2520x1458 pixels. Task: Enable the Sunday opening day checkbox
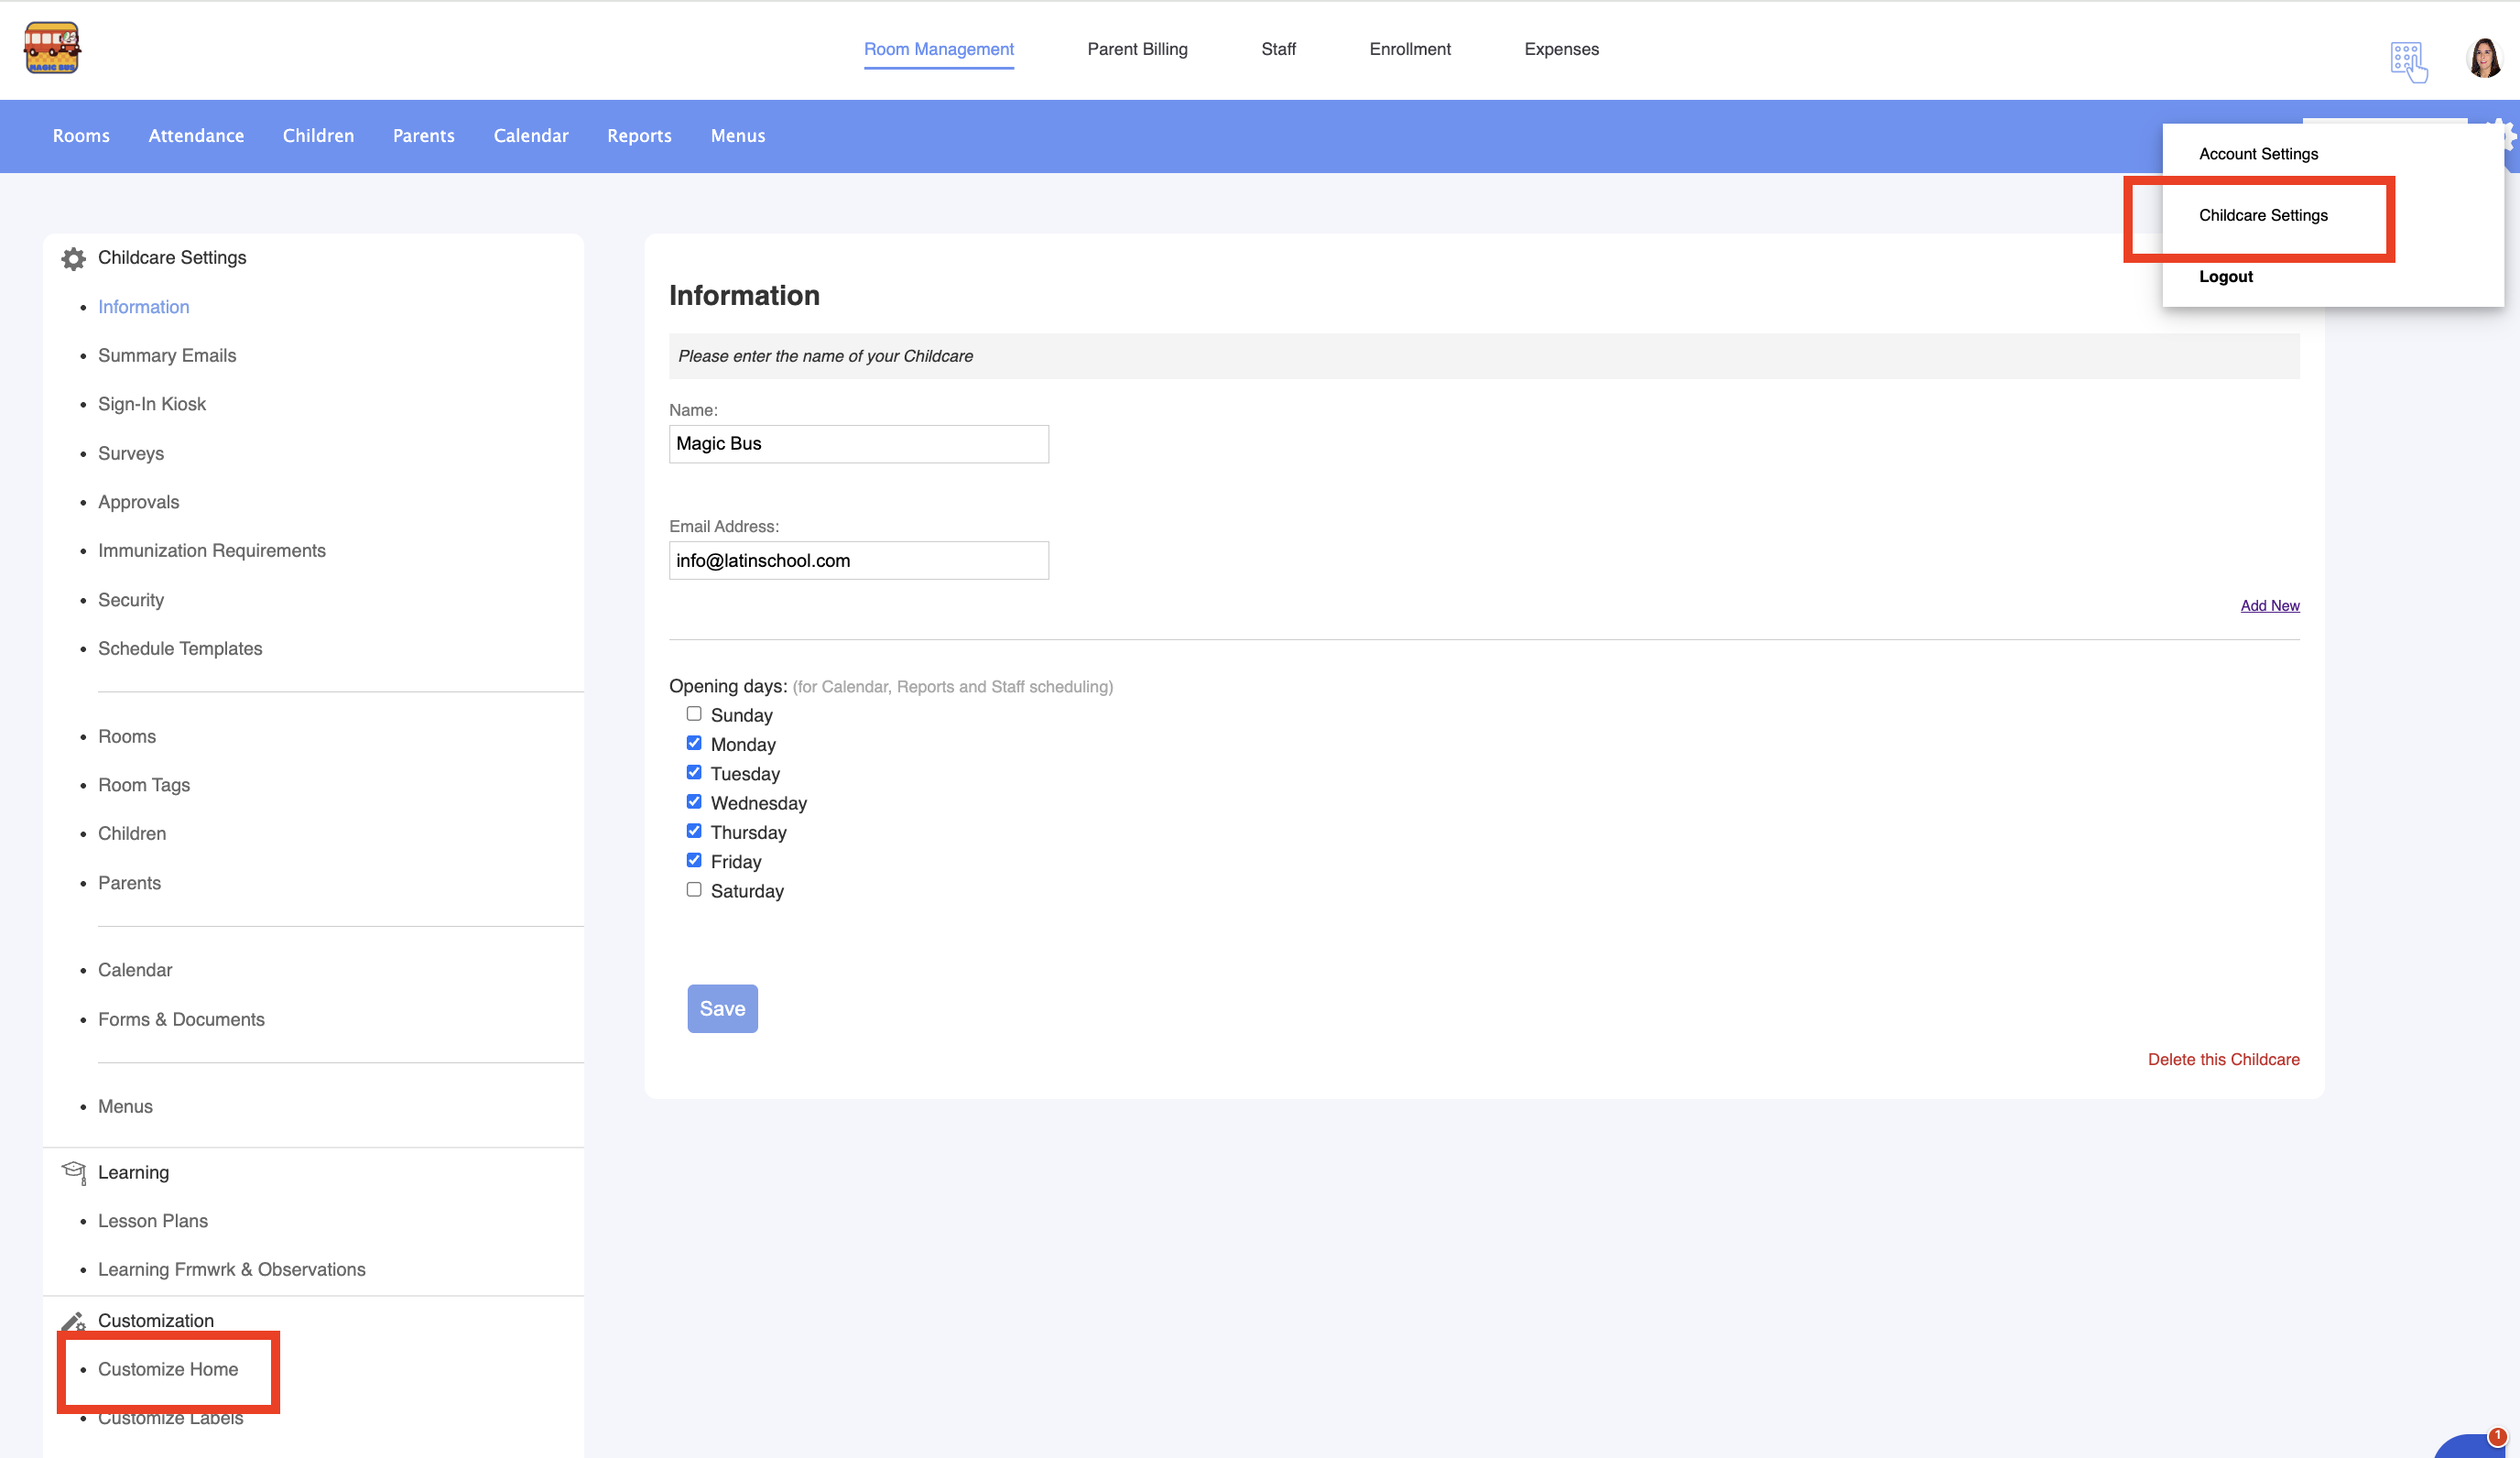[694, 714]
